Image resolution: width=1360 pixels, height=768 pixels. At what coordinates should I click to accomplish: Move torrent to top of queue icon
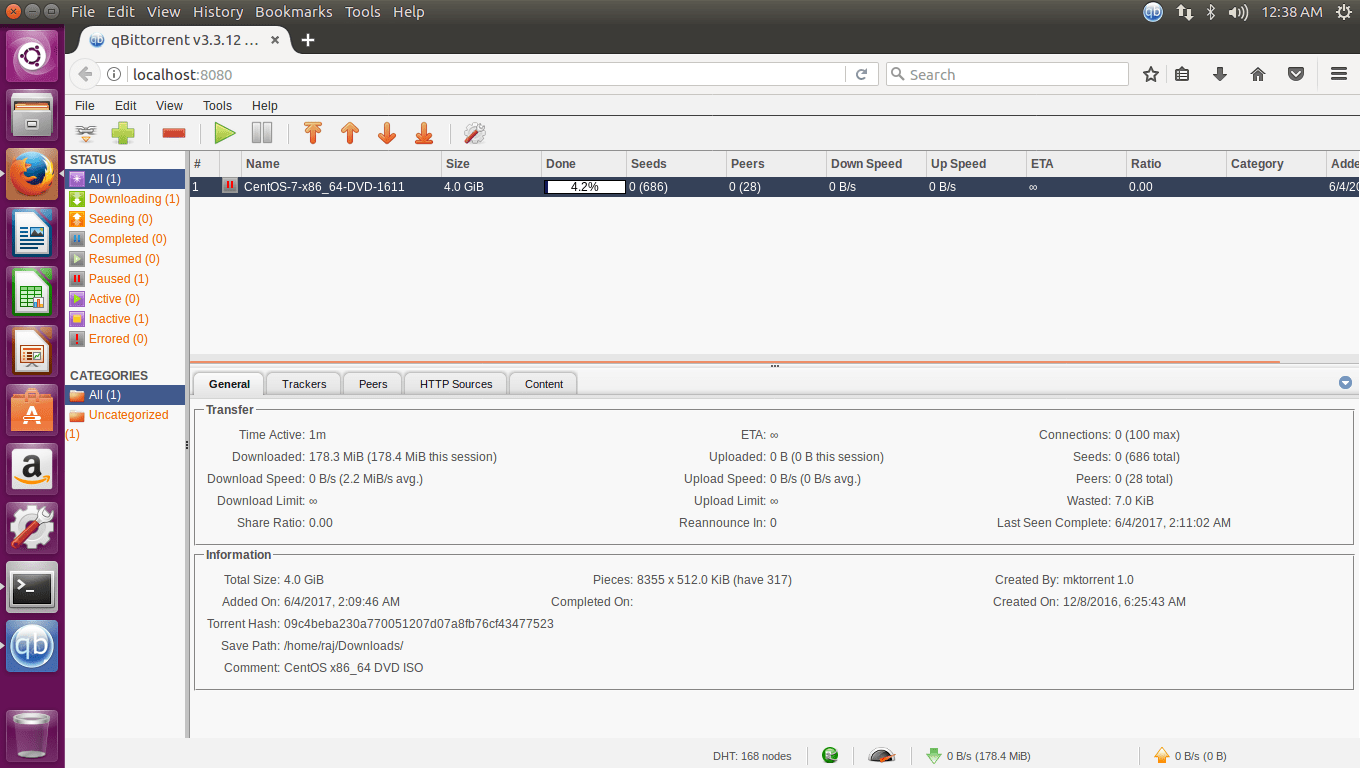(x=313, y=133)
